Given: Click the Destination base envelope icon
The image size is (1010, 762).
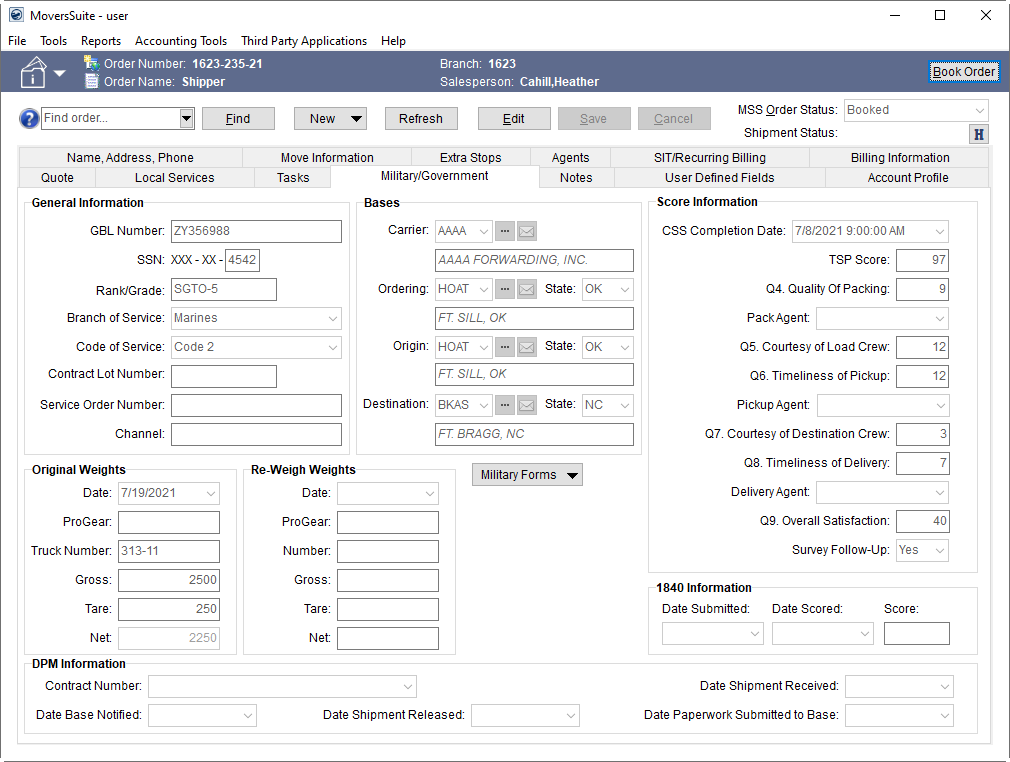Looking at the screenshot, I should pos(526,405).
